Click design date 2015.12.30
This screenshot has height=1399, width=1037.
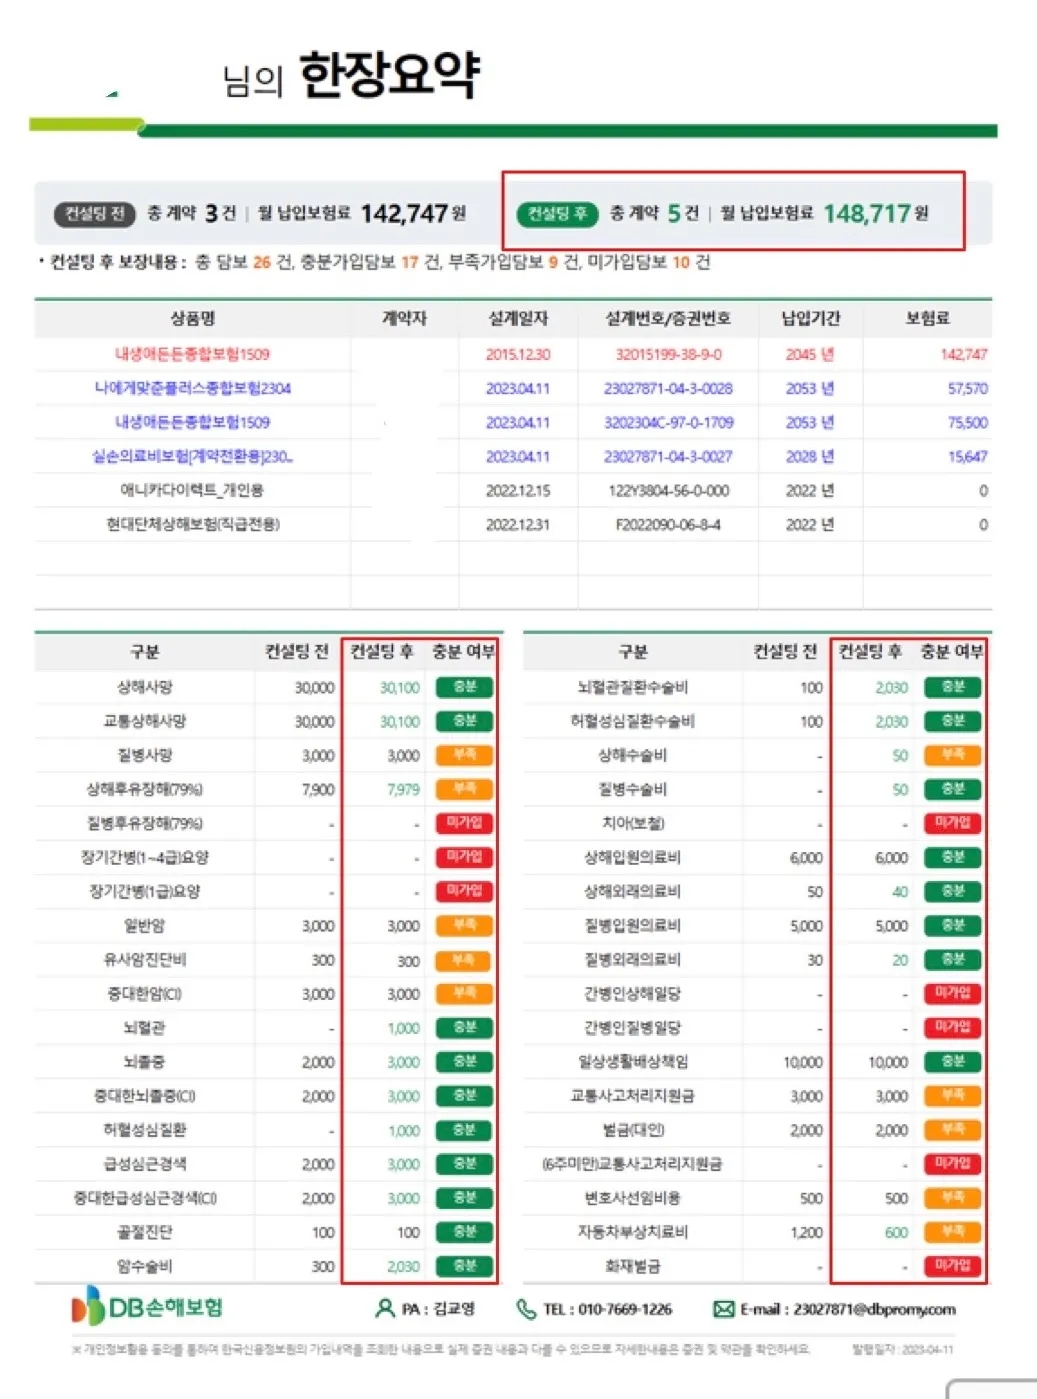518,354
